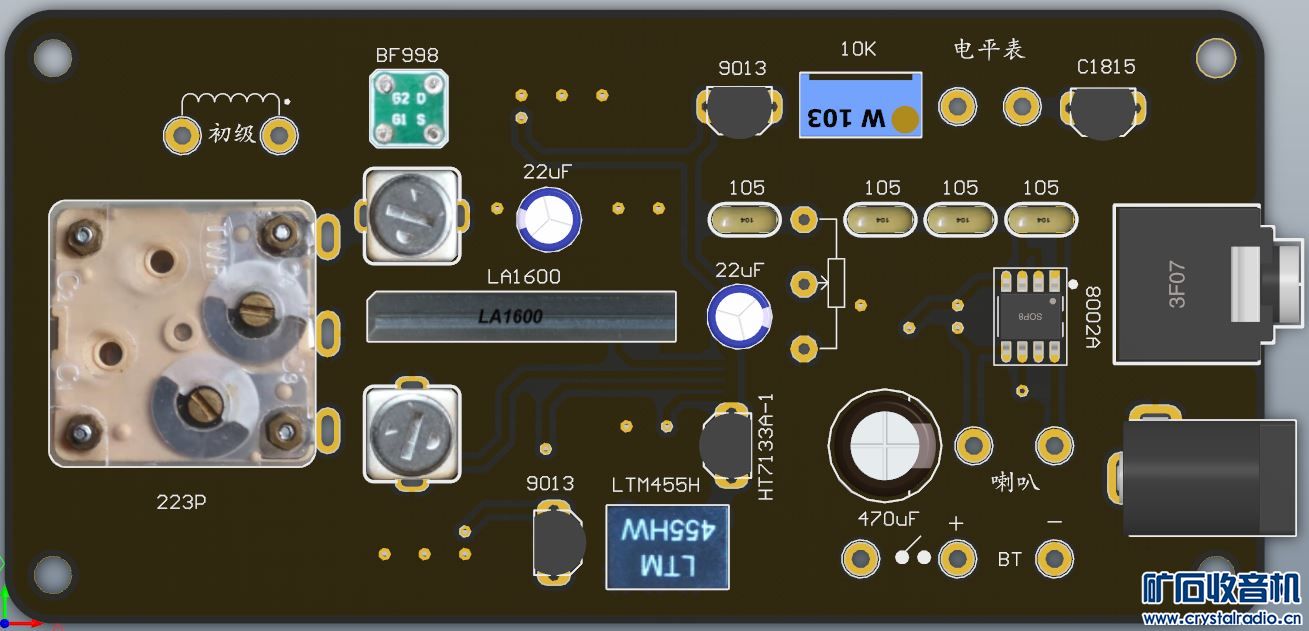Select the C1815 transistor body
Image resolution: width=1309 pixels, height=631 pixels.
tap(1105, 112)
